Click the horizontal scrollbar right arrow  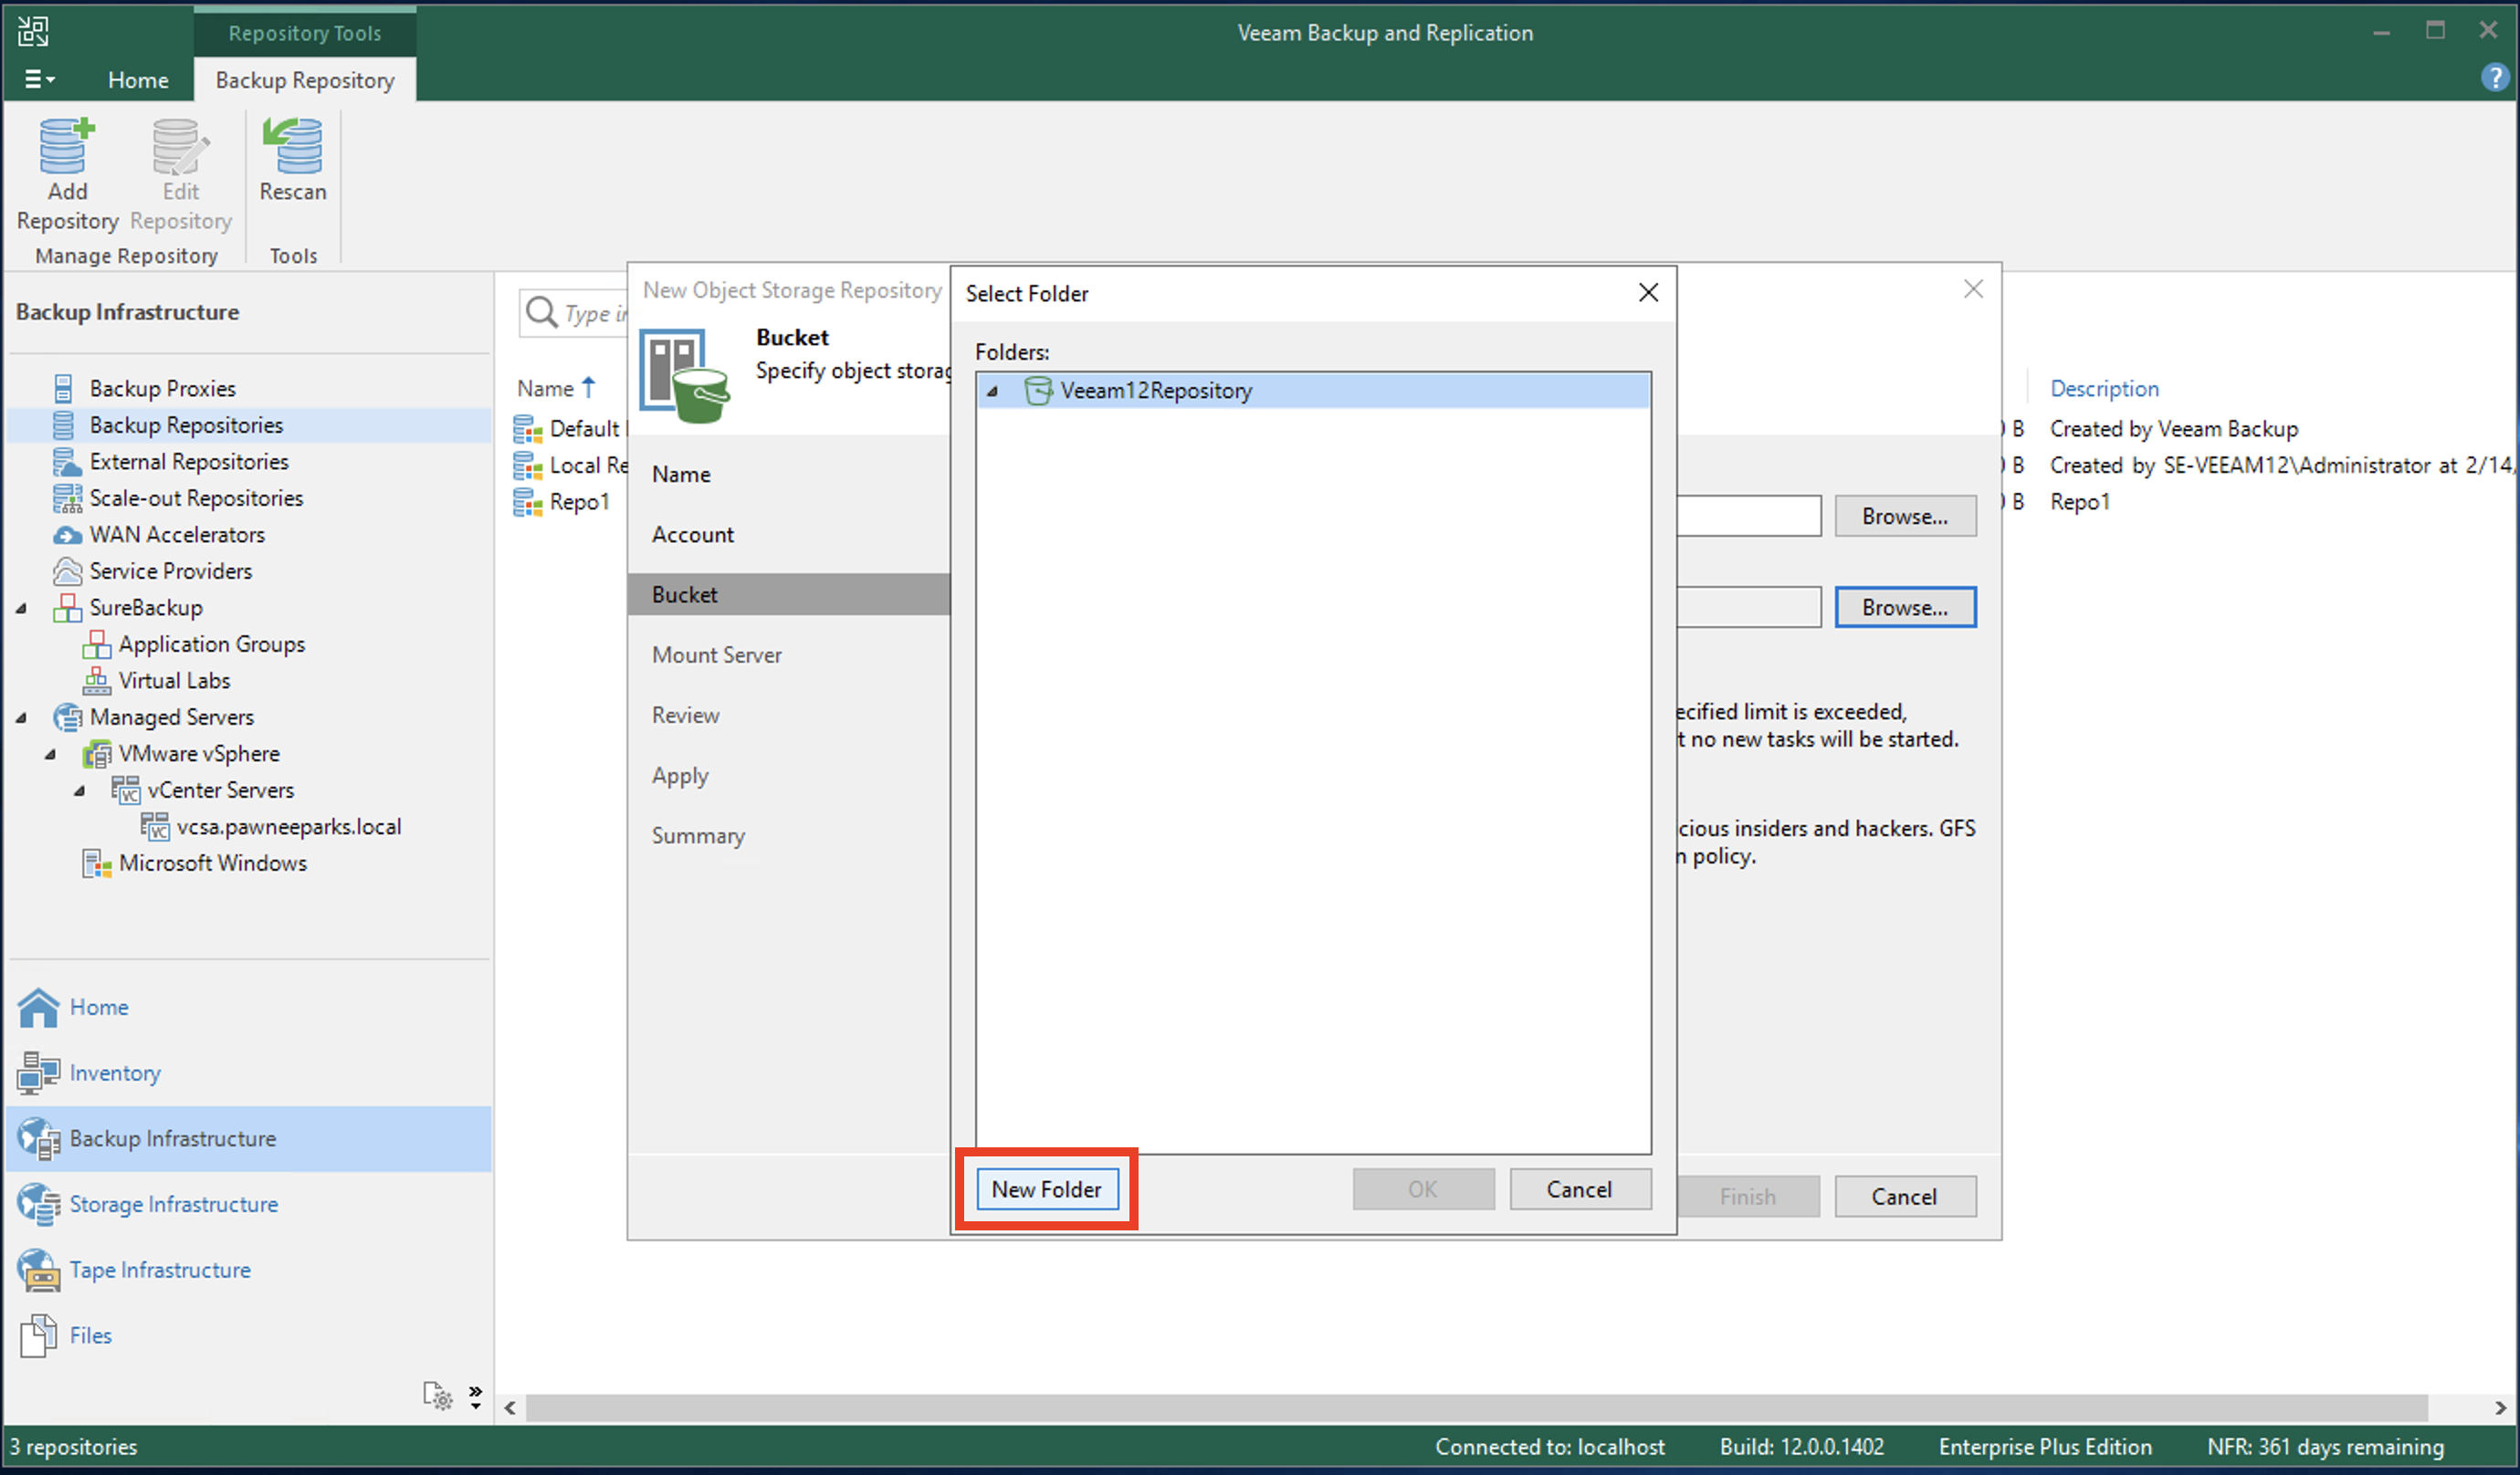coord(2499,1408)
